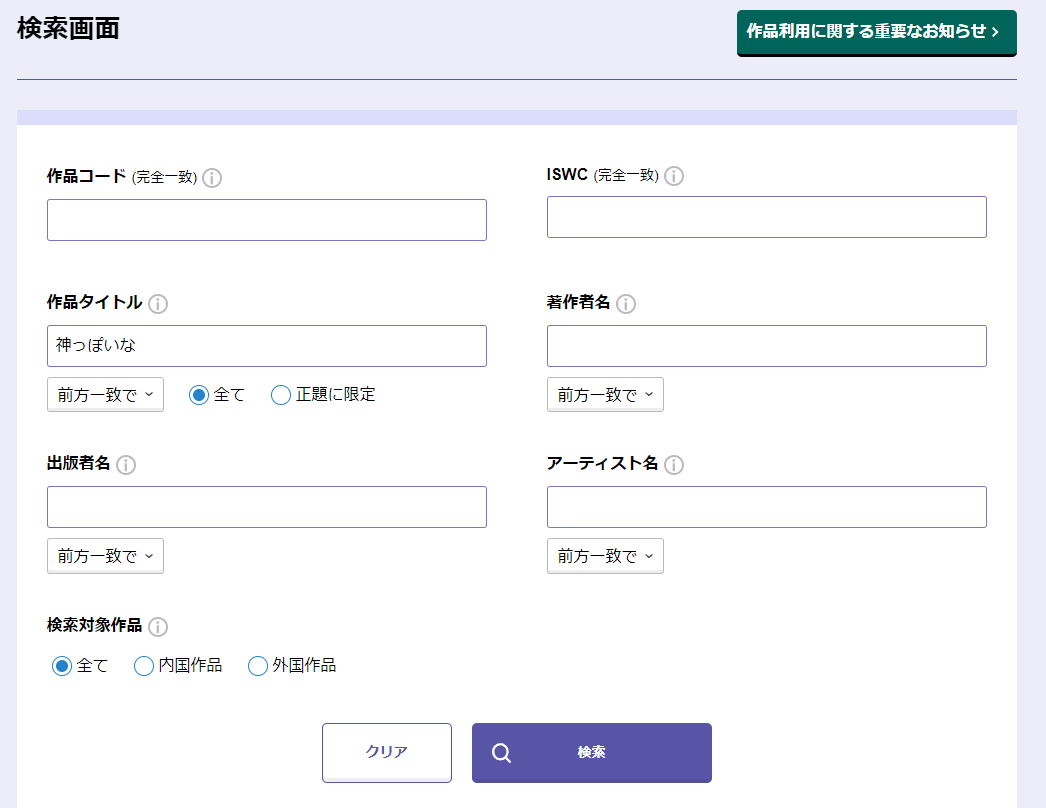Open 前方一致で dropdown under 作品タイトル

105,395
